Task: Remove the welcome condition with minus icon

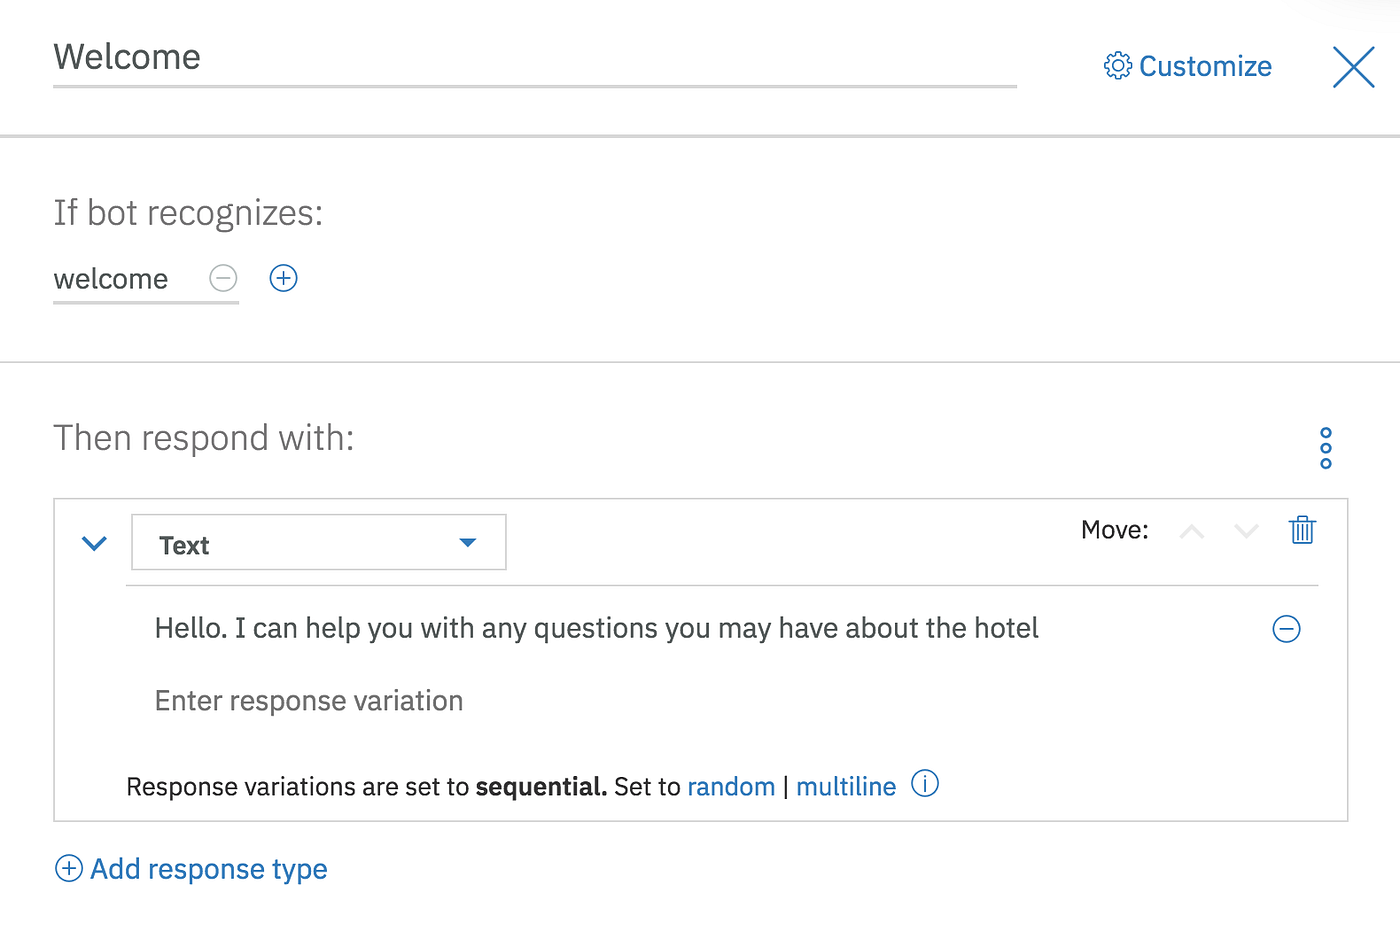Action: coord(223,278)
